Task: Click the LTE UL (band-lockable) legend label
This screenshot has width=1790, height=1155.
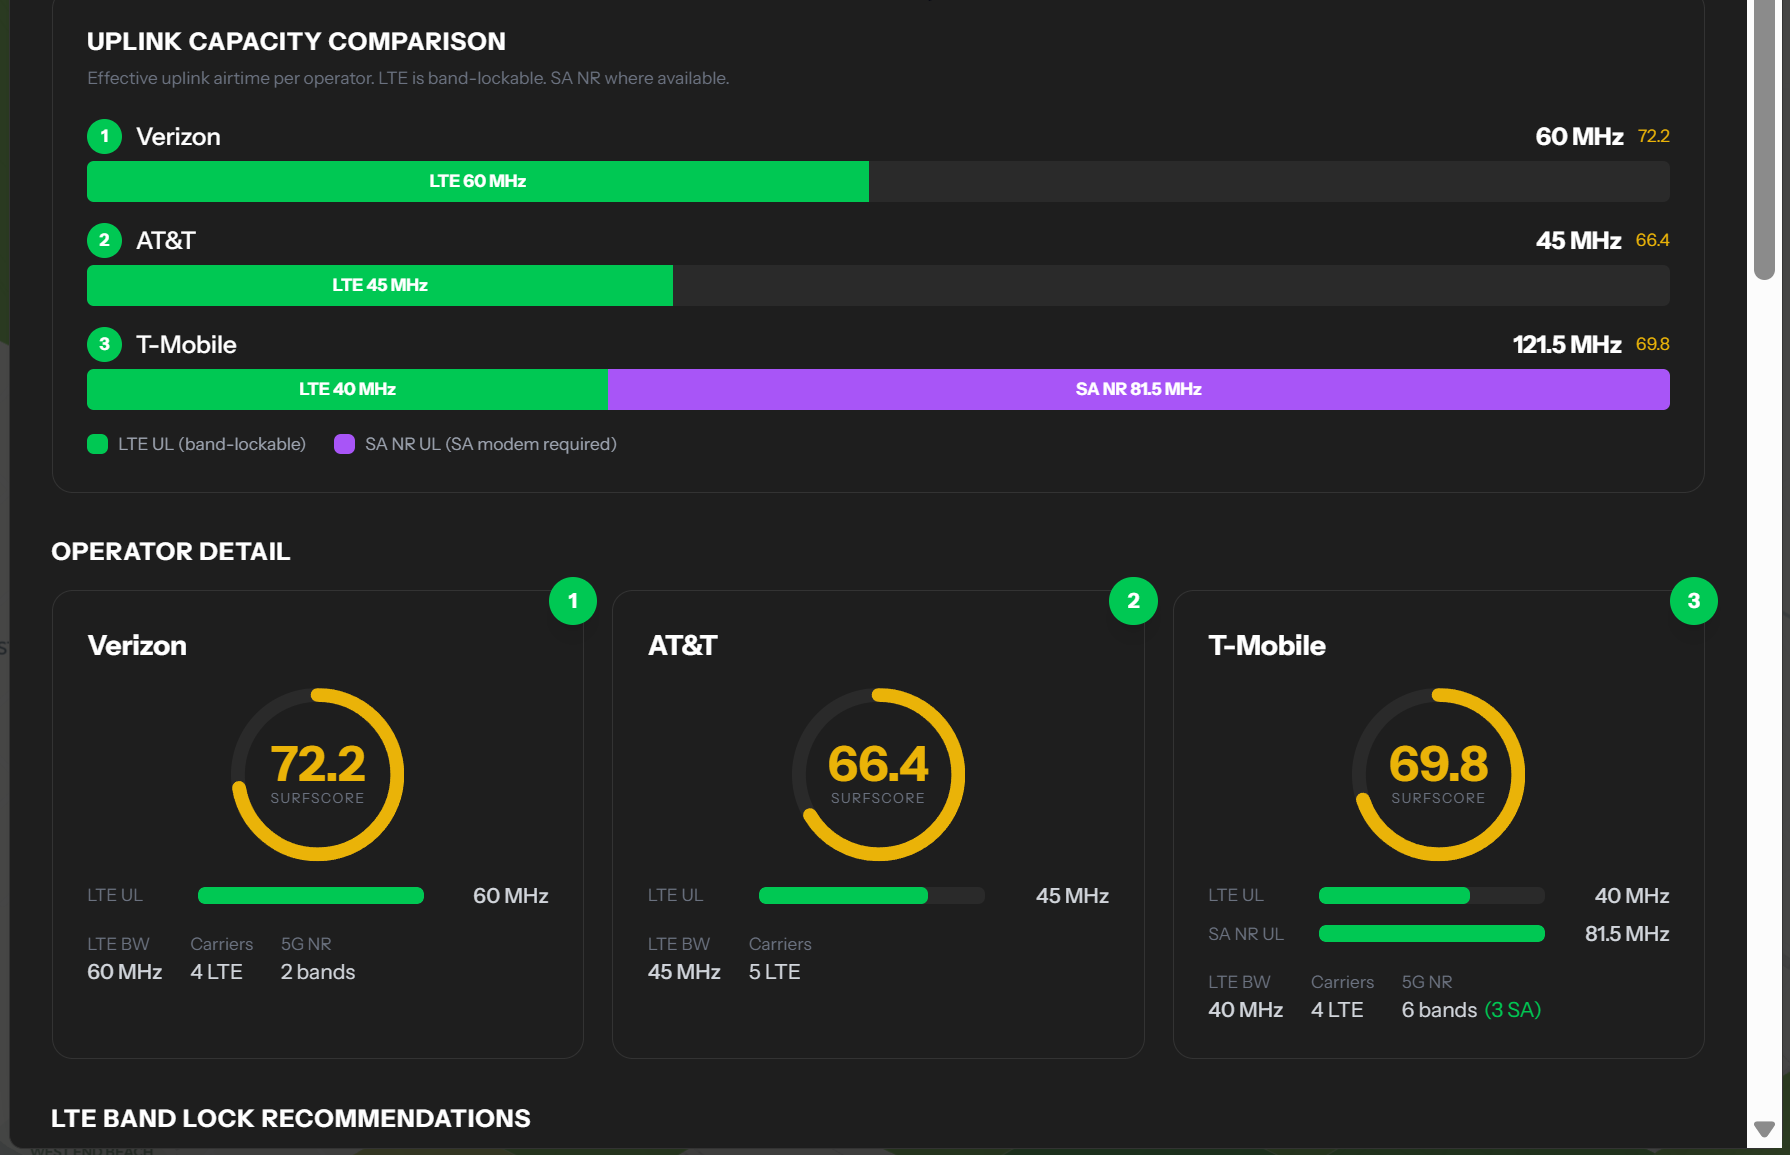Action: (212, 444)
